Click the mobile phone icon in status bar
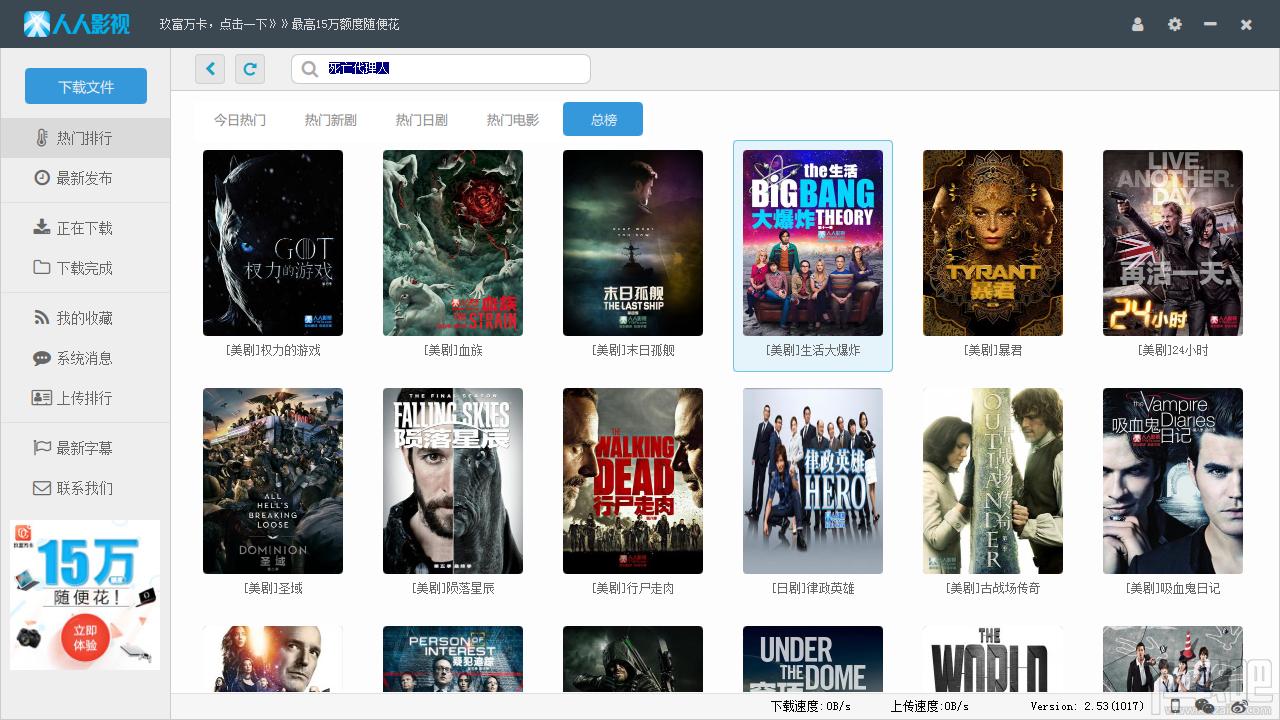This screenshot has height=720, width=1280. point(1175,706)
